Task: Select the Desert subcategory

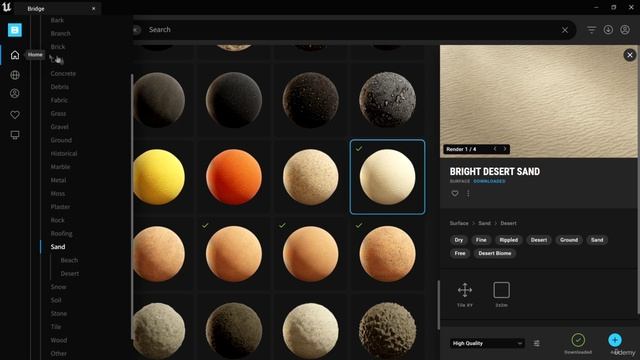Action: 70,274
